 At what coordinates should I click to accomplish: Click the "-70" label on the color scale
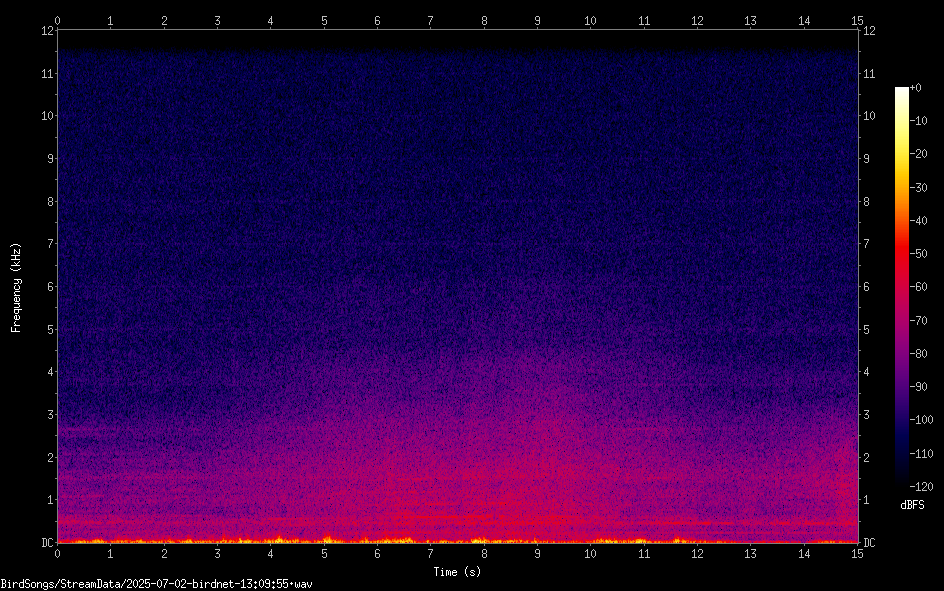pyautogui.click(x=919, y=321)
